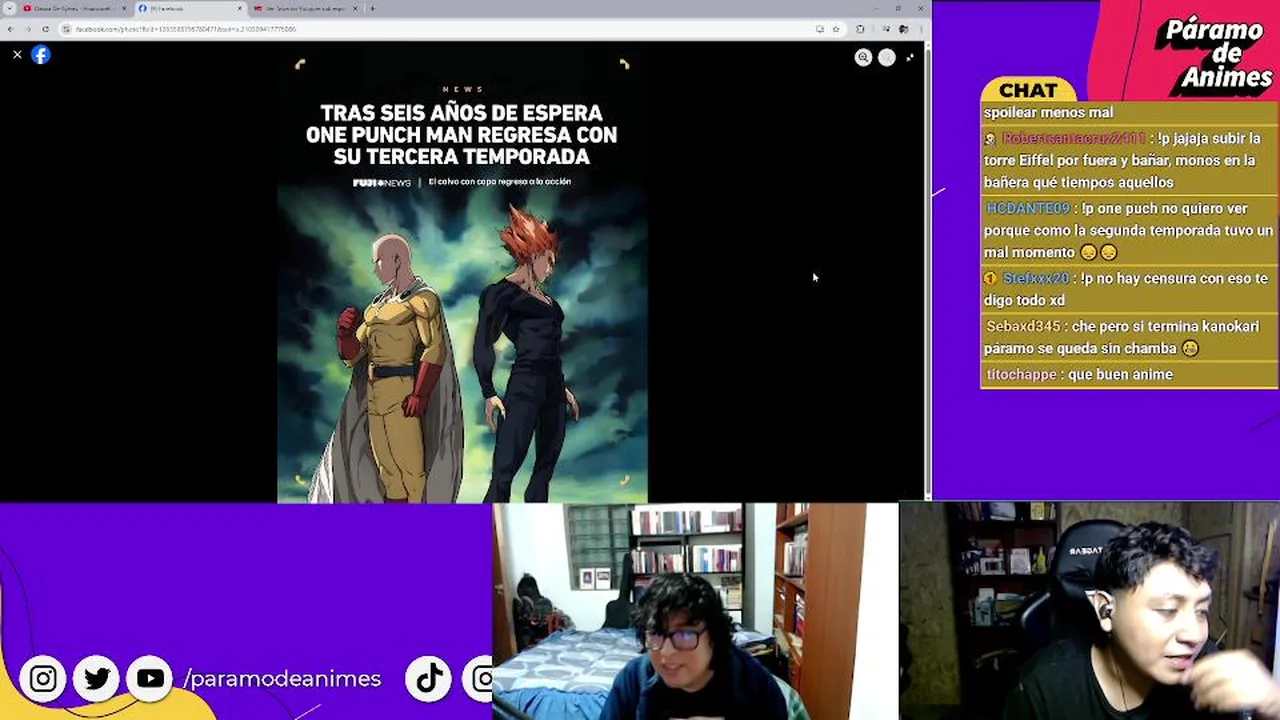Click the zoom out photo button

886,57
